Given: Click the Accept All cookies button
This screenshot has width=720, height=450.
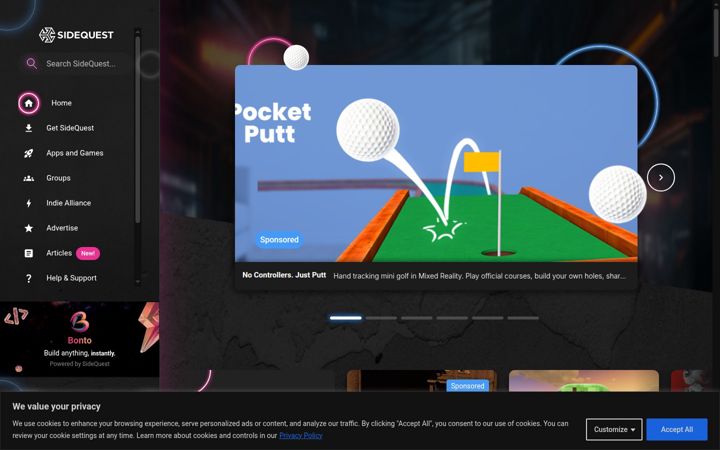Looking at the screenshot, I should coord(677,430).
